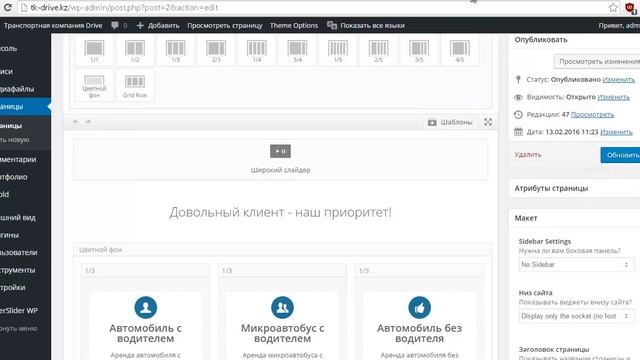
Task: Click Просмотреть link next to Редакции
Action: (592, 115)
